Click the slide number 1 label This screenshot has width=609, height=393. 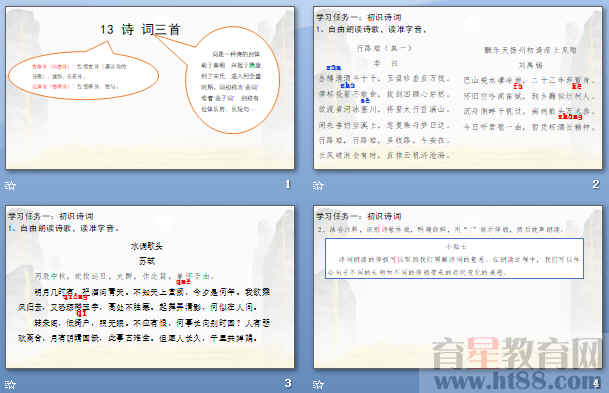pyautogui.click(x=287, y=184)
